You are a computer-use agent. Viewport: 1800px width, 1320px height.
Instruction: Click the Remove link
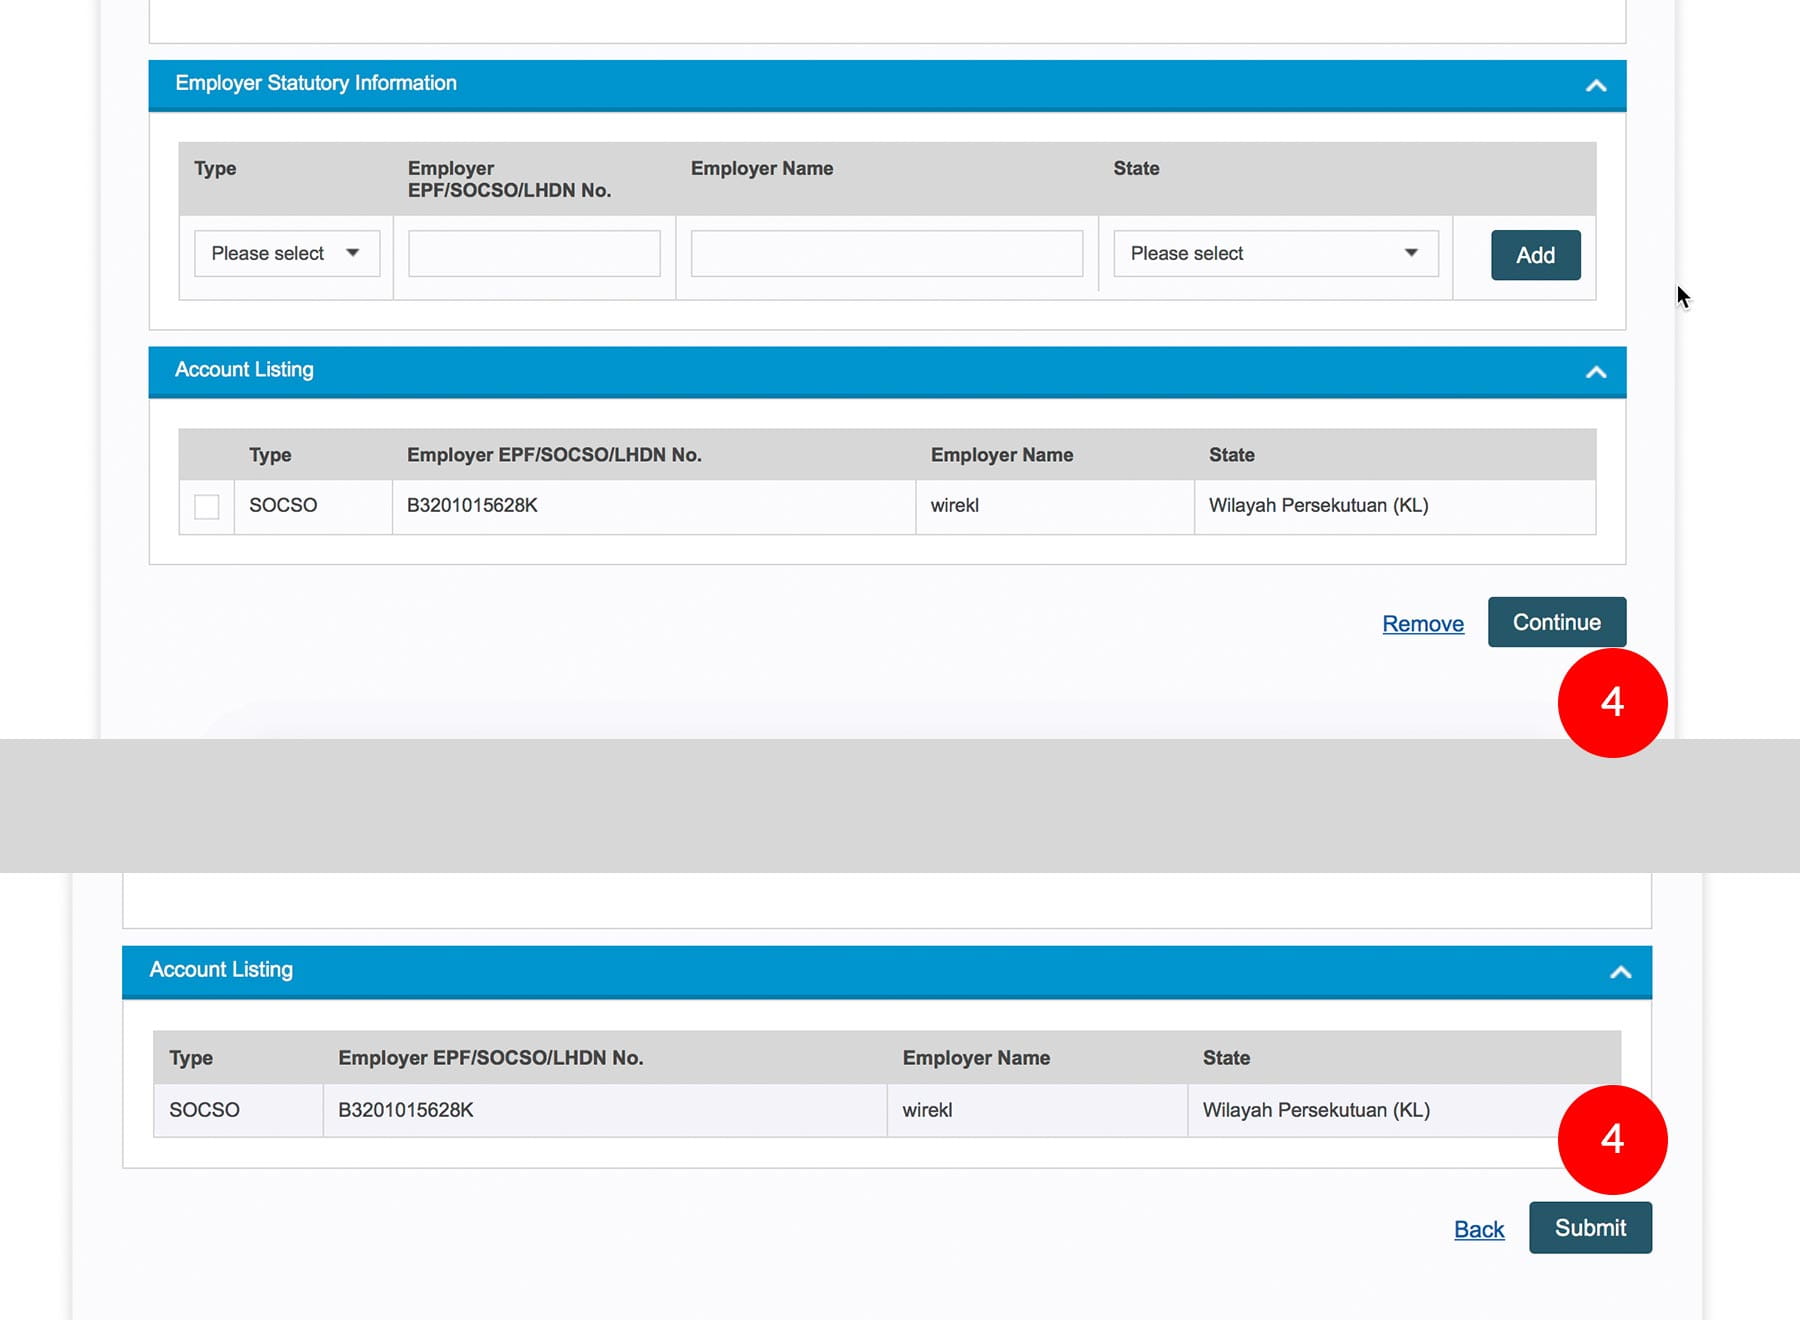pos(1422,624)
